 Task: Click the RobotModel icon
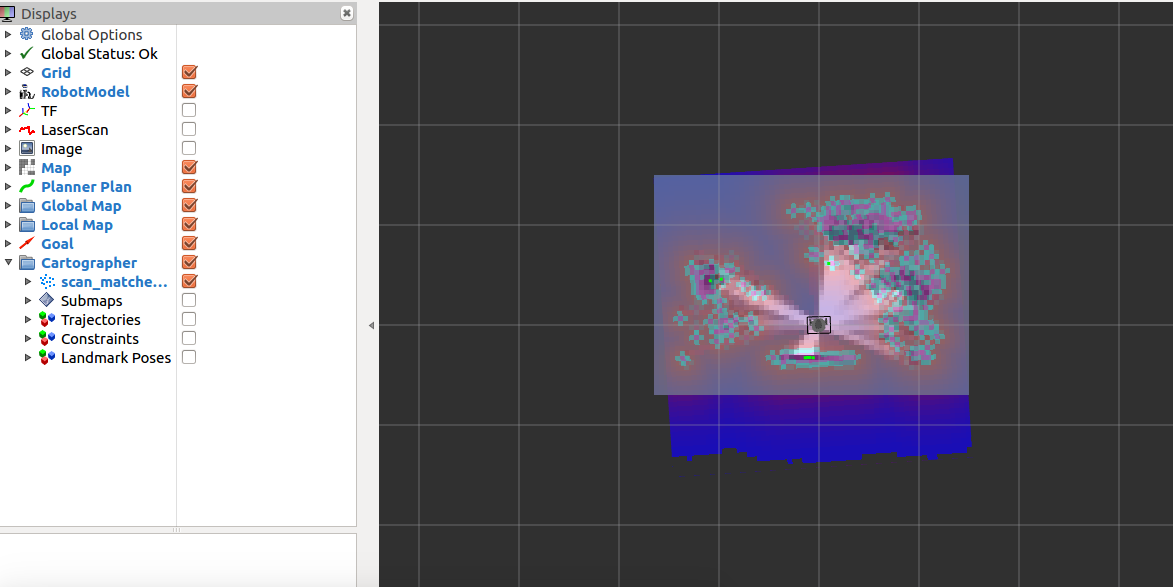26,91
